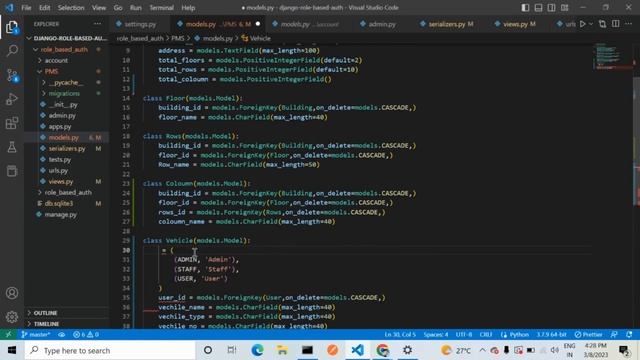Open the Search view in activity bar
The width and height of the screenshot is (640, 360).
pyautogui.click(x=12, y=51)
